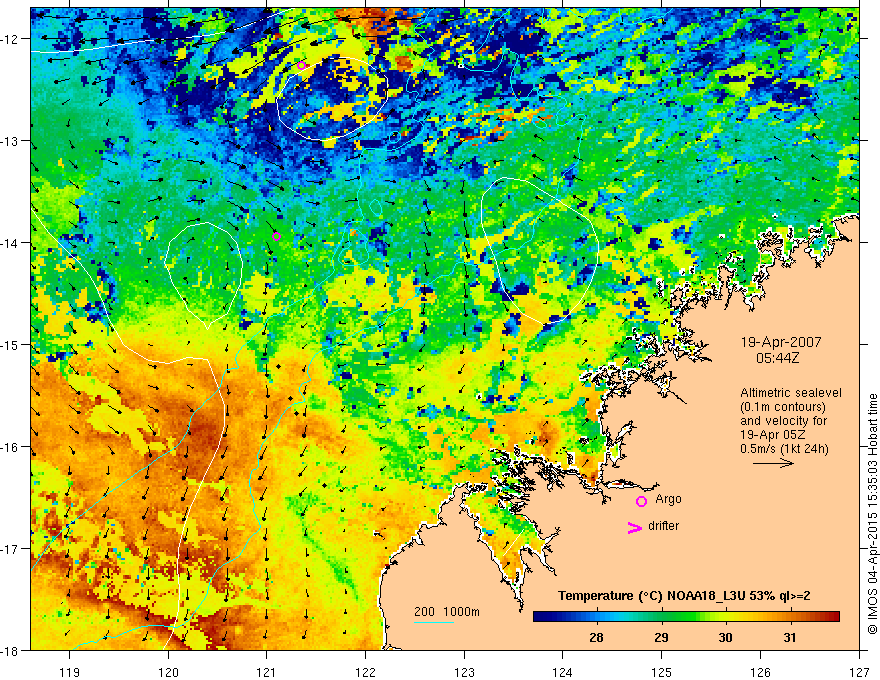Click the temperature color bar
Image resolution: width=880 pixels, height=680 pixels.
686,617
